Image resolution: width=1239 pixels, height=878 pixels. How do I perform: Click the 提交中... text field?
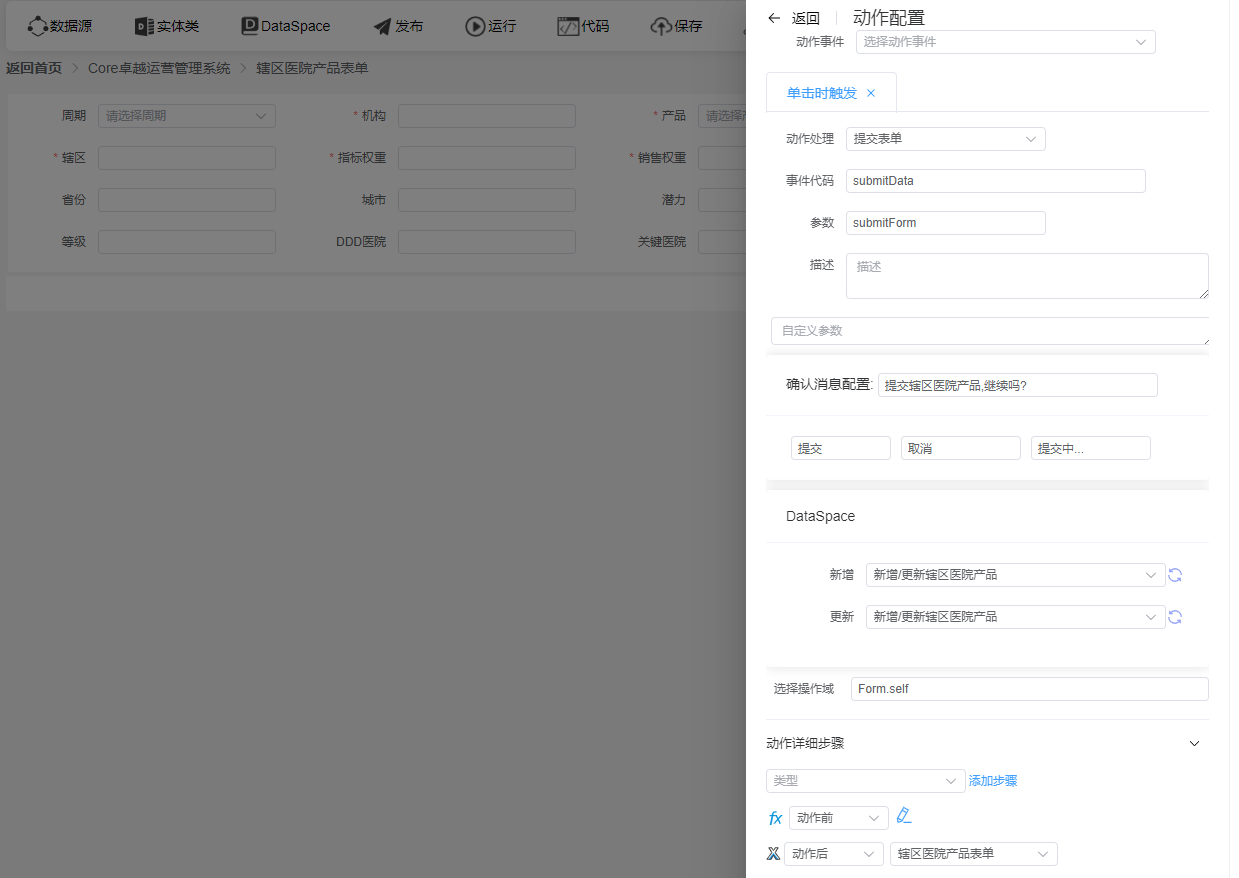[1091, 448]
